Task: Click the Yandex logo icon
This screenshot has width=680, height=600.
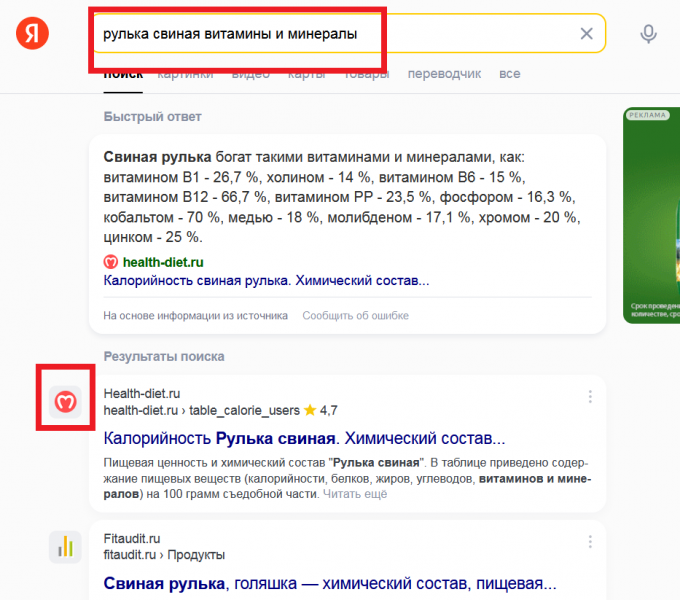Action: click(x=32, y=33)
